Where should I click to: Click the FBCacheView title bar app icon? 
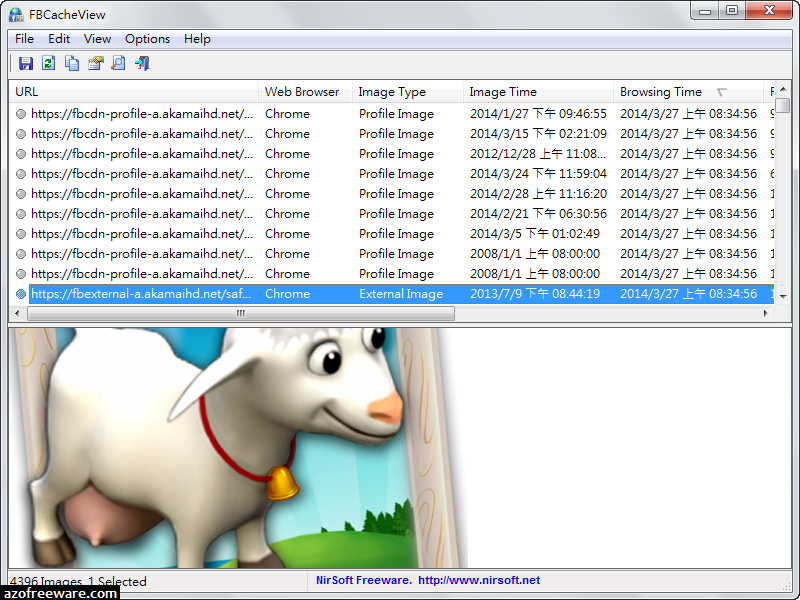16,14
